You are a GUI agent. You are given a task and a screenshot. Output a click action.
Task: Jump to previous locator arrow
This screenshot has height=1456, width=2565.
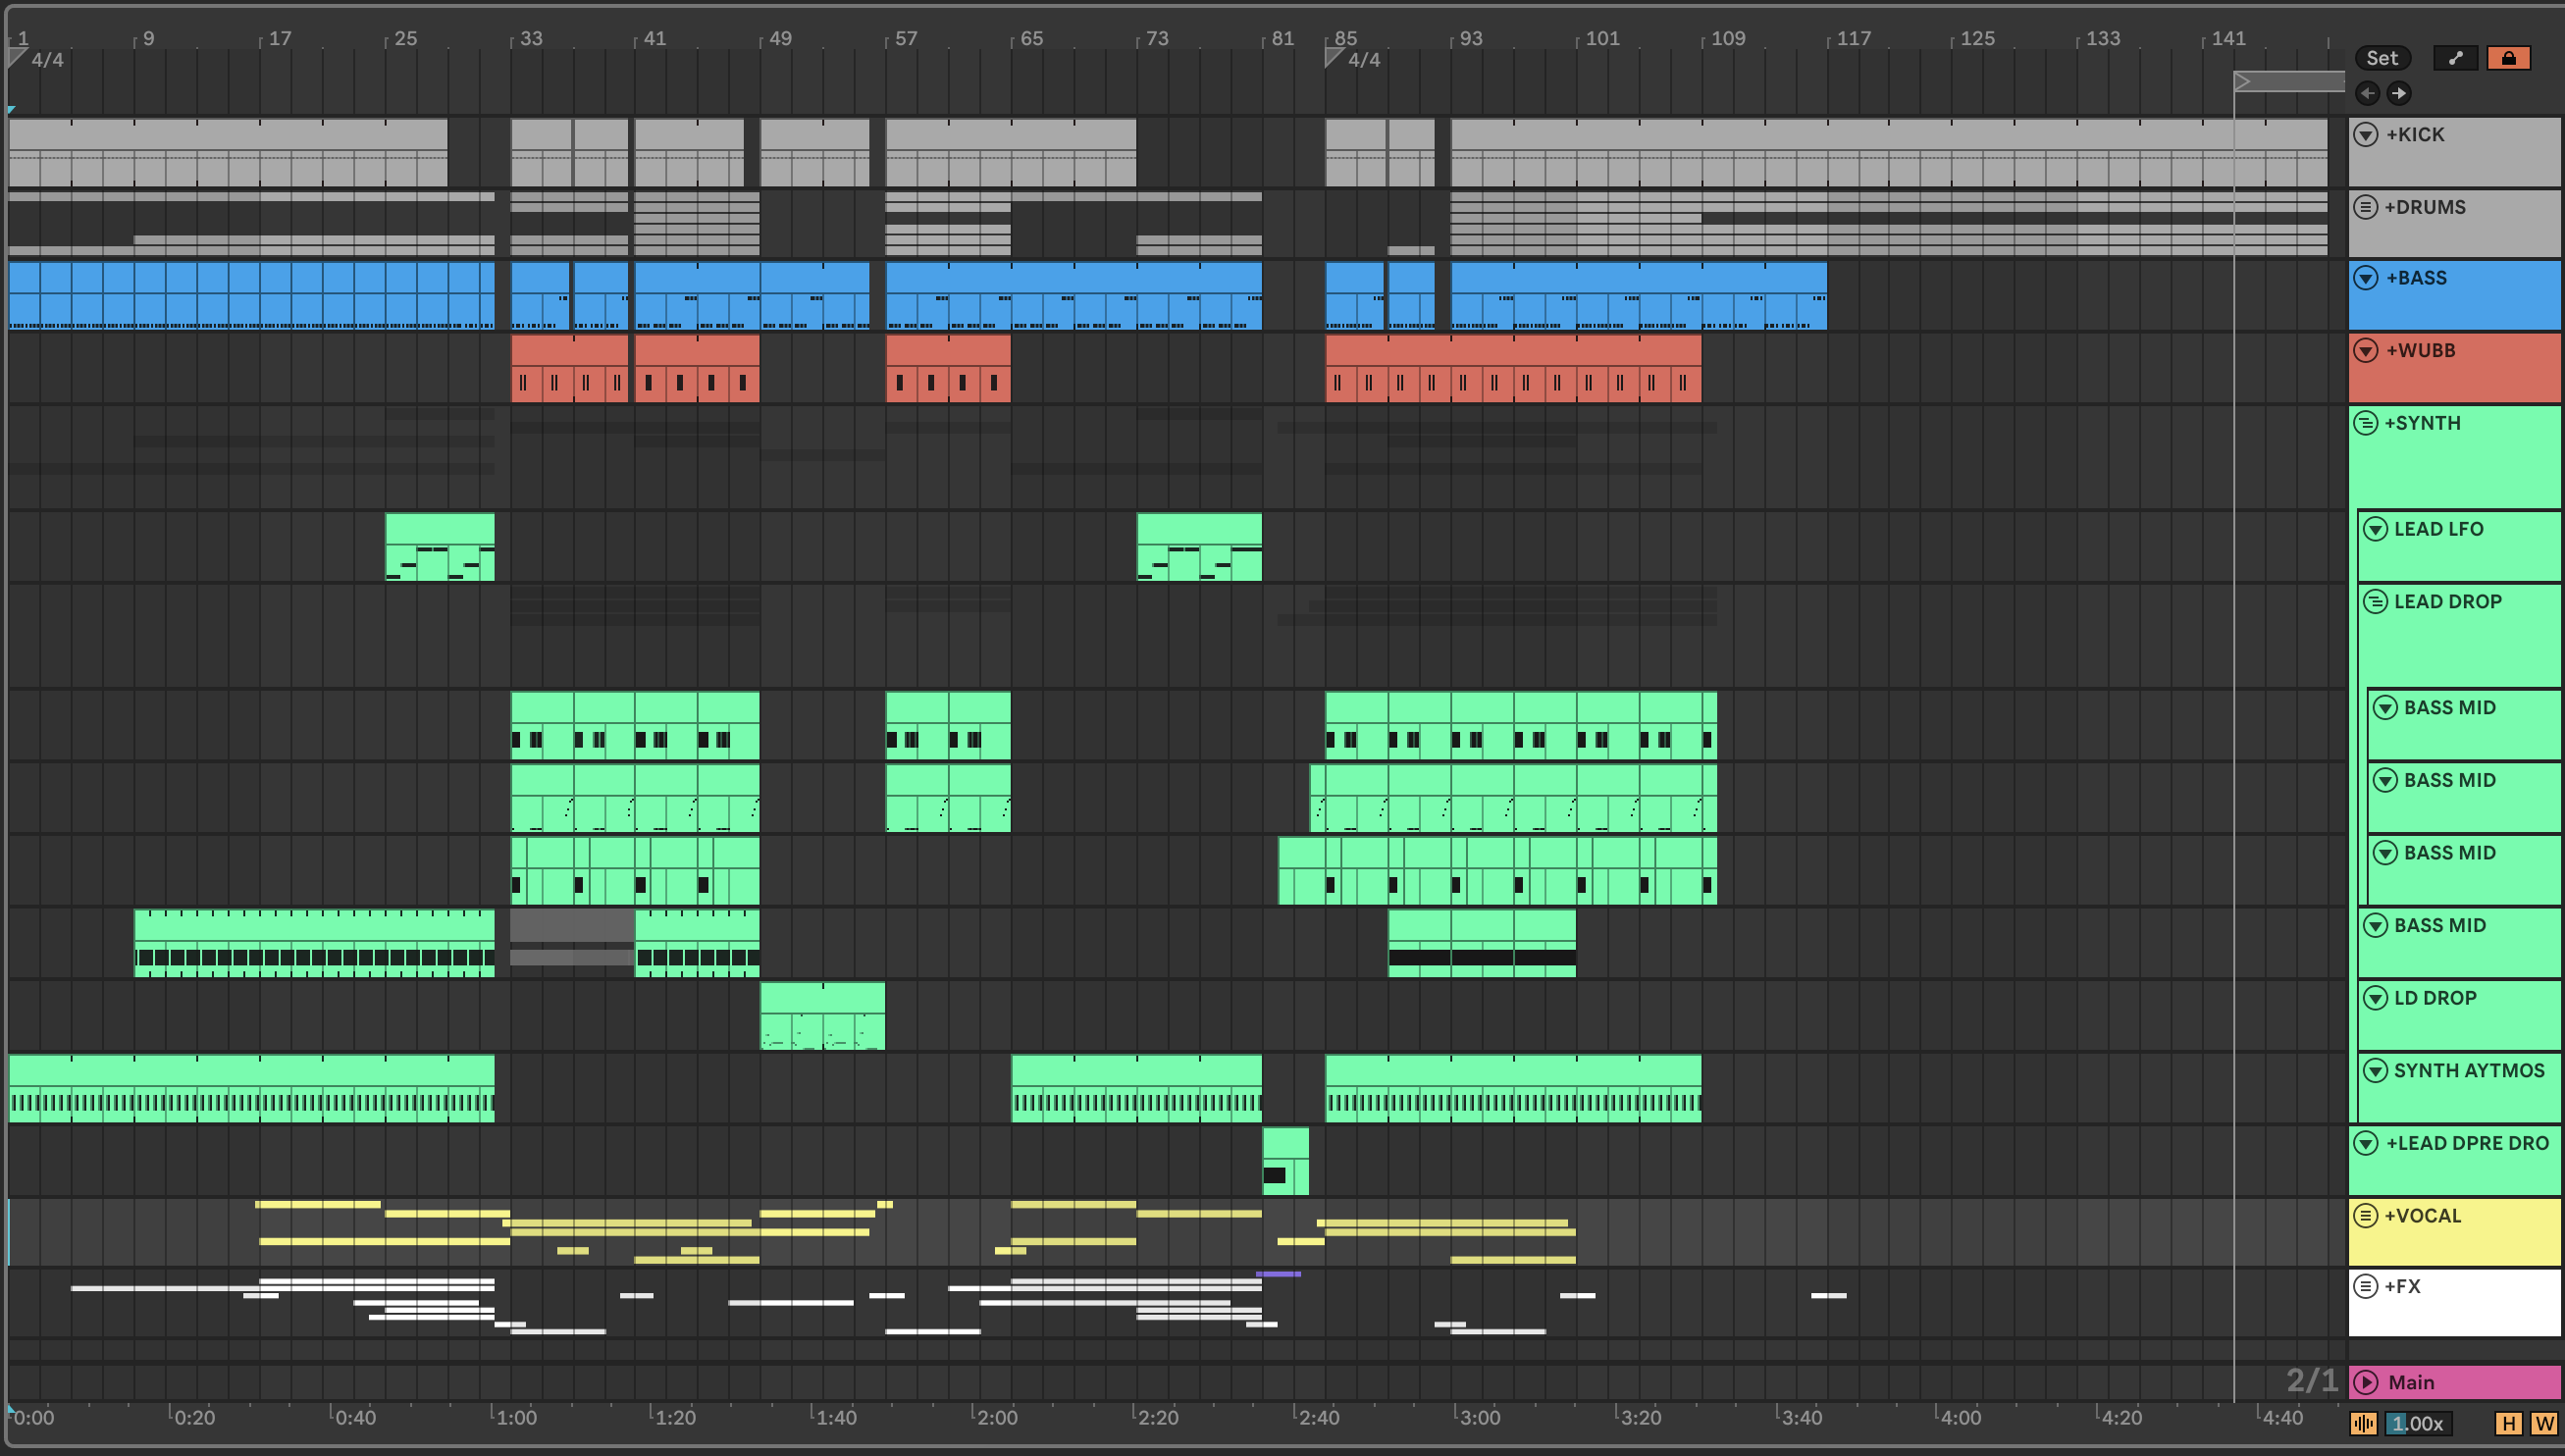pos(2367,93)
